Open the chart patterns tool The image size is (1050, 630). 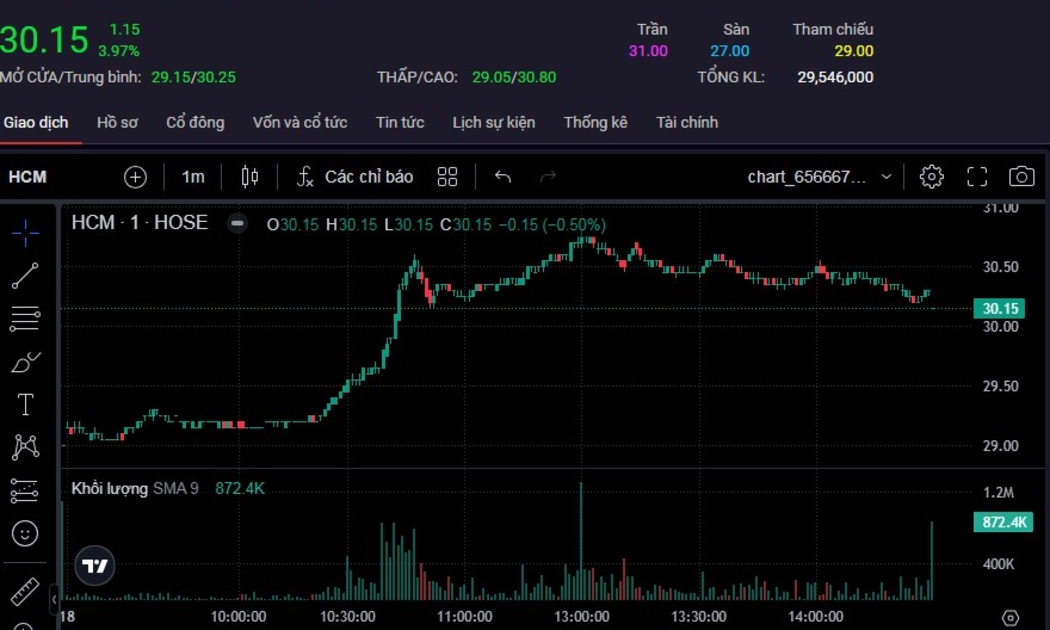pos(26,447)
